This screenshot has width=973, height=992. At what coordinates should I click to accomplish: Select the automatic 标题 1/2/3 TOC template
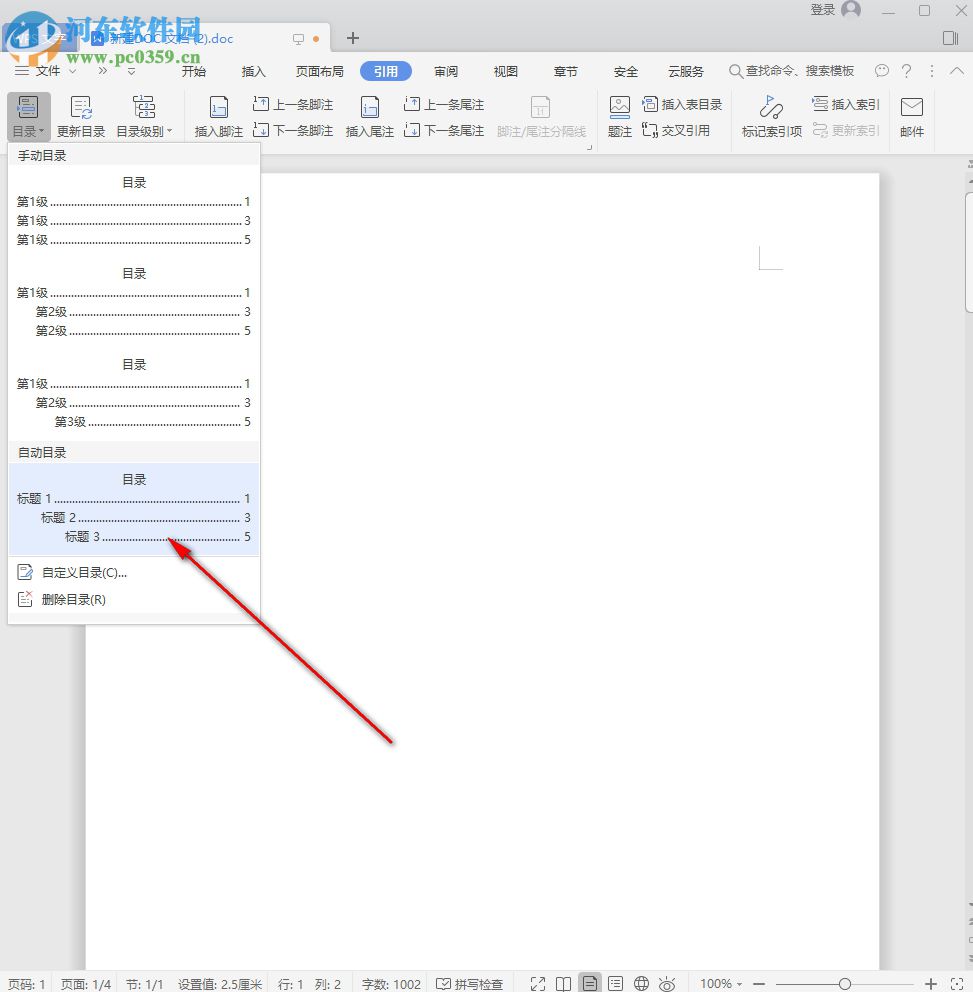coord(133,509)
